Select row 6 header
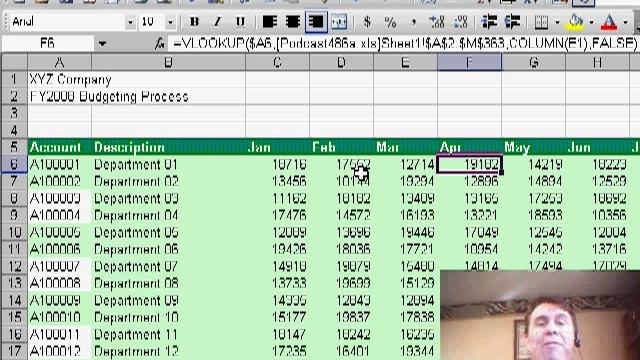The image size is (640, 360). tap(14, 164)
